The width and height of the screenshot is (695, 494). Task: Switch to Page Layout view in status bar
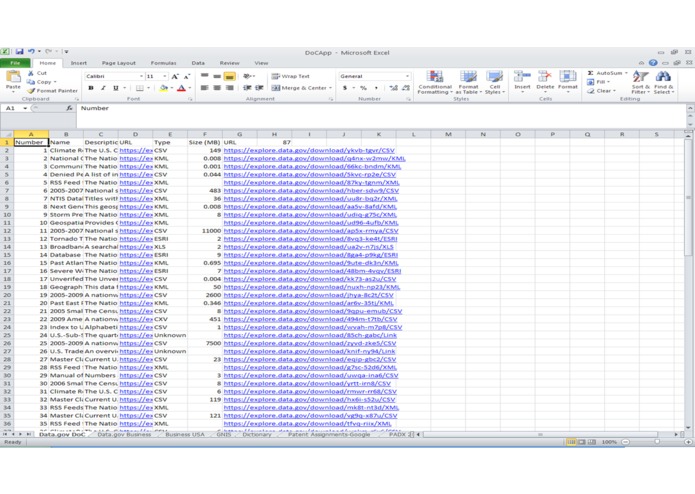582,442
